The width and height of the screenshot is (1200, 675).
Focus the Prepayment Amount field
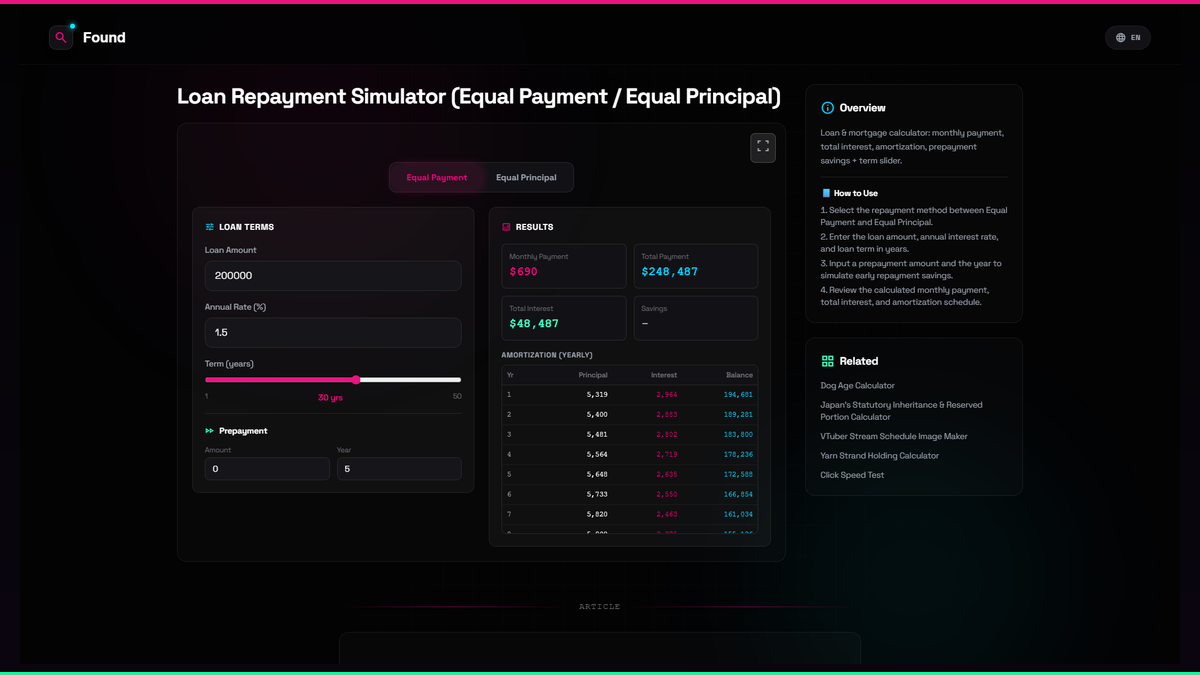[x=267, y=469]
